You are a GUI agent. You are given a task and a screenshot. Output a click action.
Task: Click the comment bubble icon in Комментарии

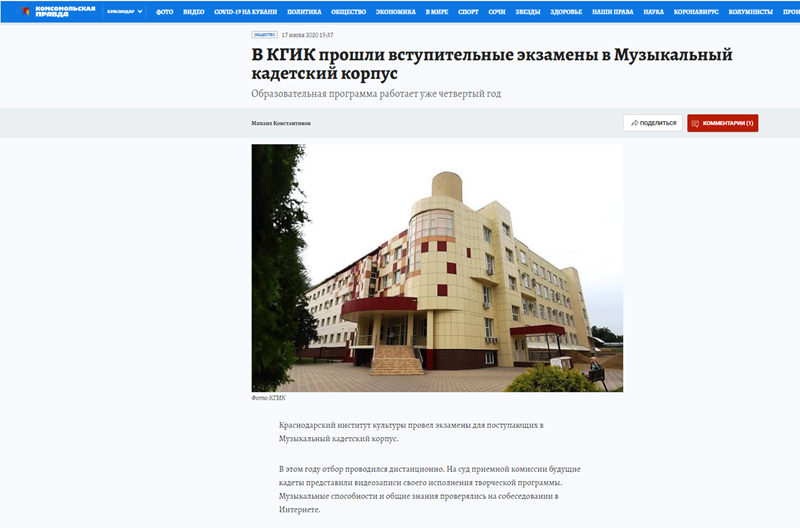coord(695,123)
